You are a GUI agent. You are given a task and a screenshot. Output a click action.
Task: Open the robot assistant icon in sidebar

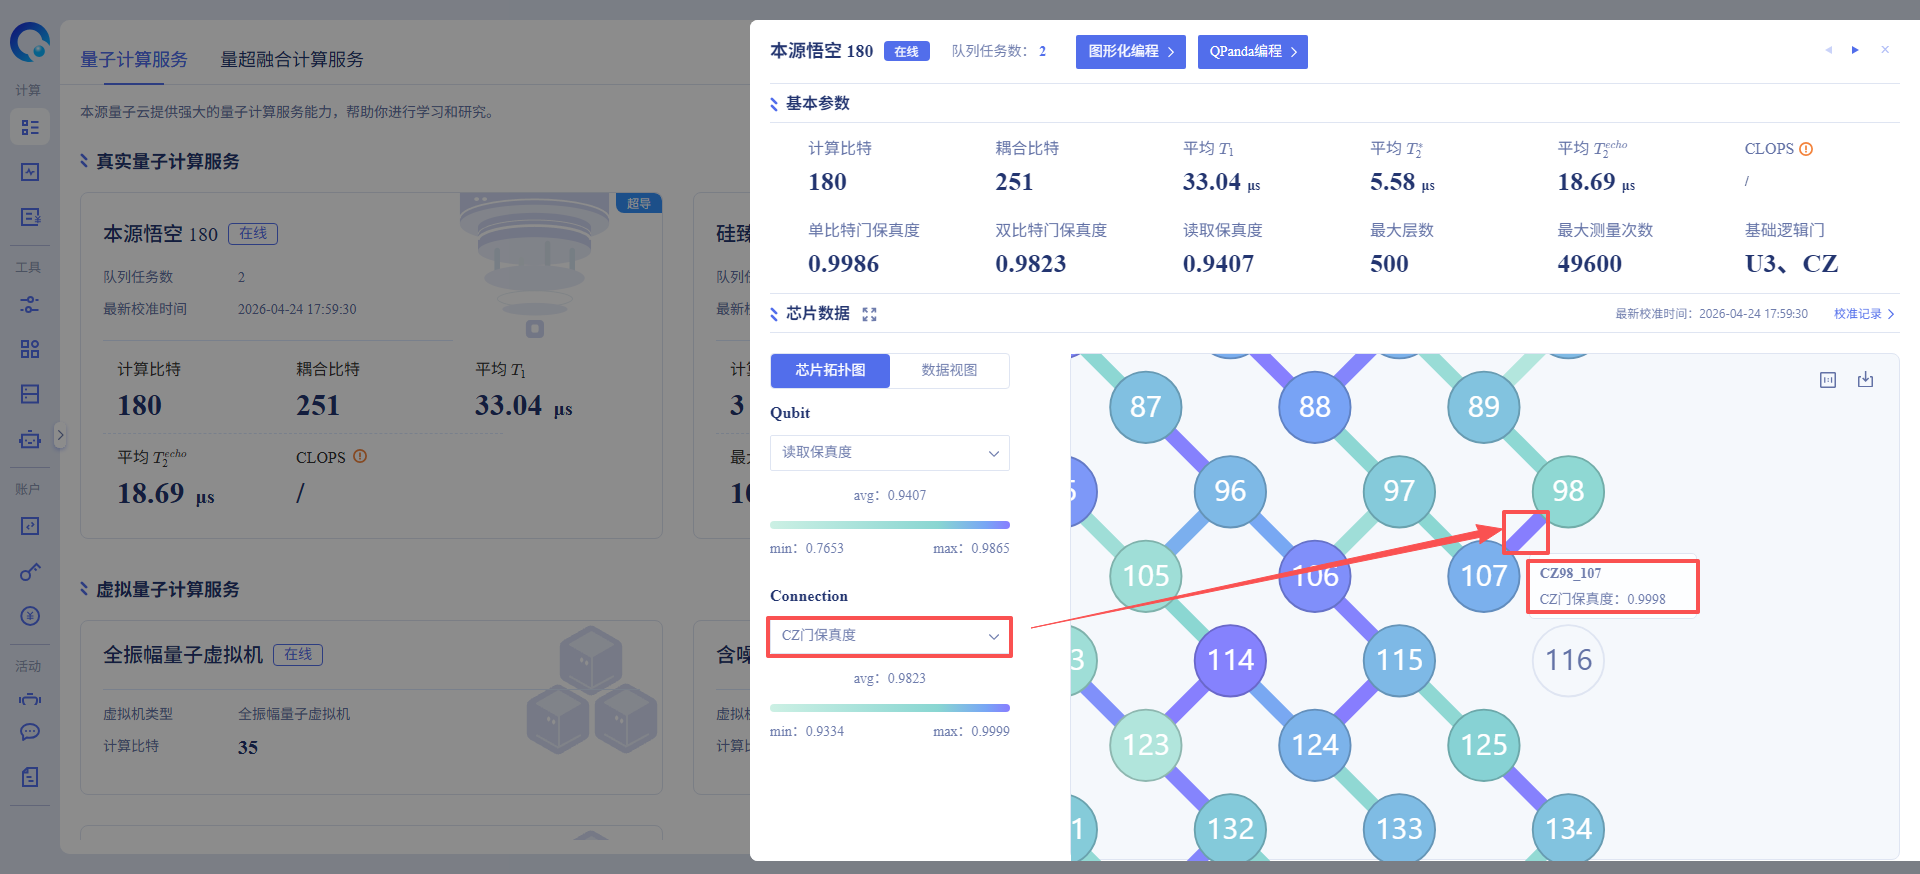click(30, 439)
